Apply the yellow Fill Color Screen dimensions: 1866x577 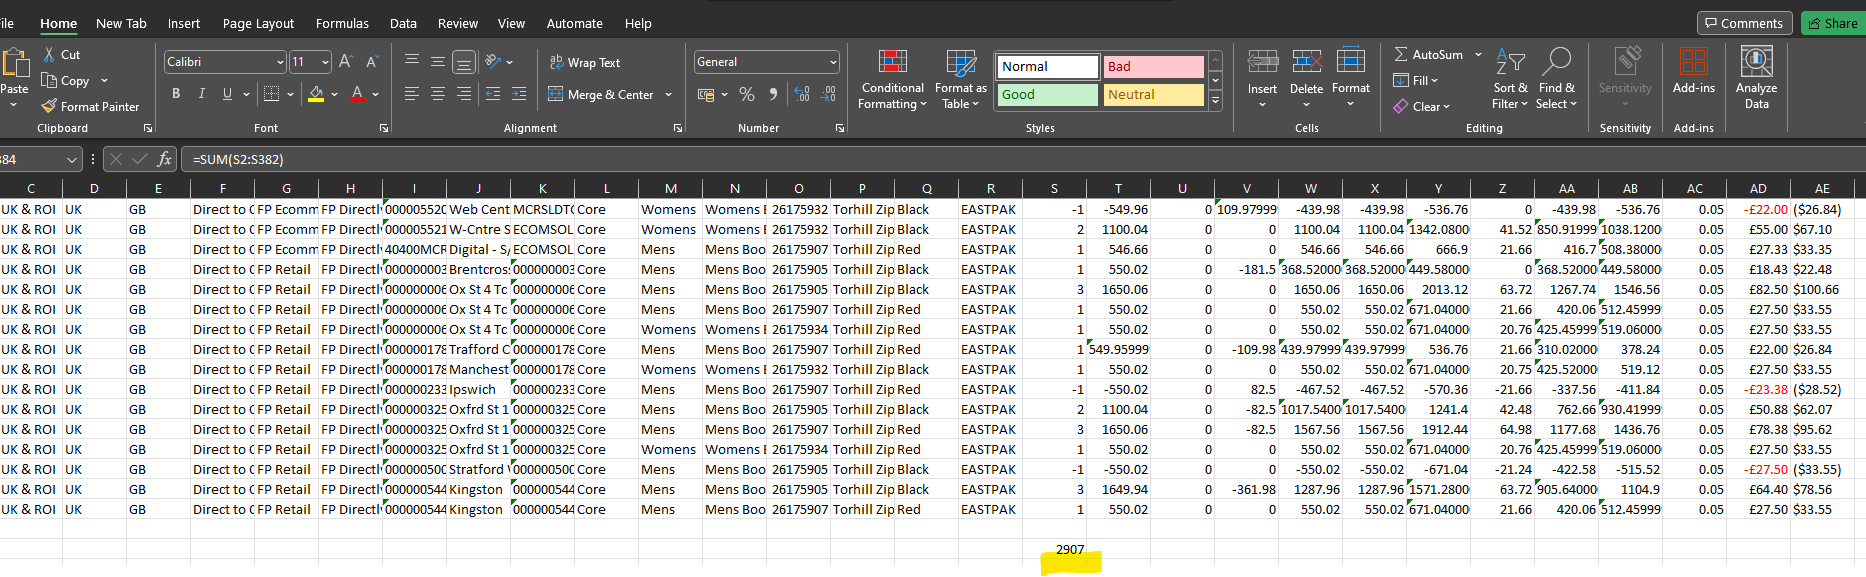316,94
